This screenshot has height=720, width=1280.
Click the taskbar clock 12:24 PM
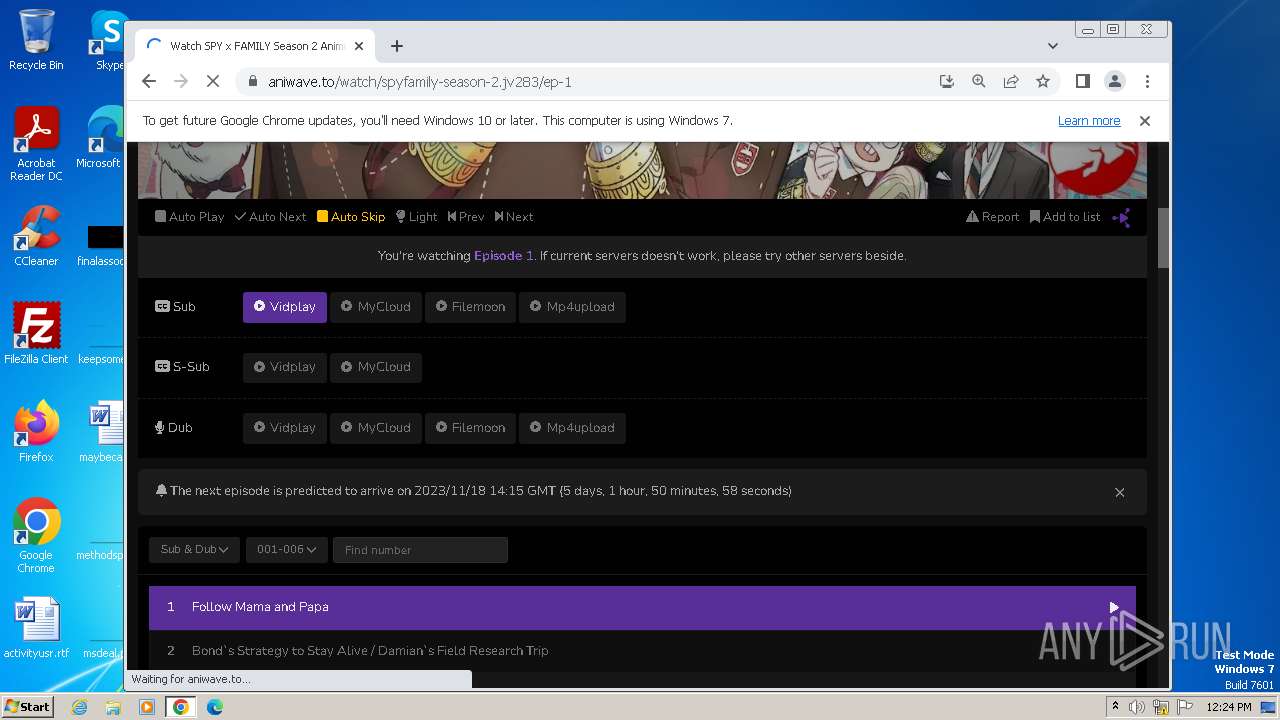pos(1228,707)
